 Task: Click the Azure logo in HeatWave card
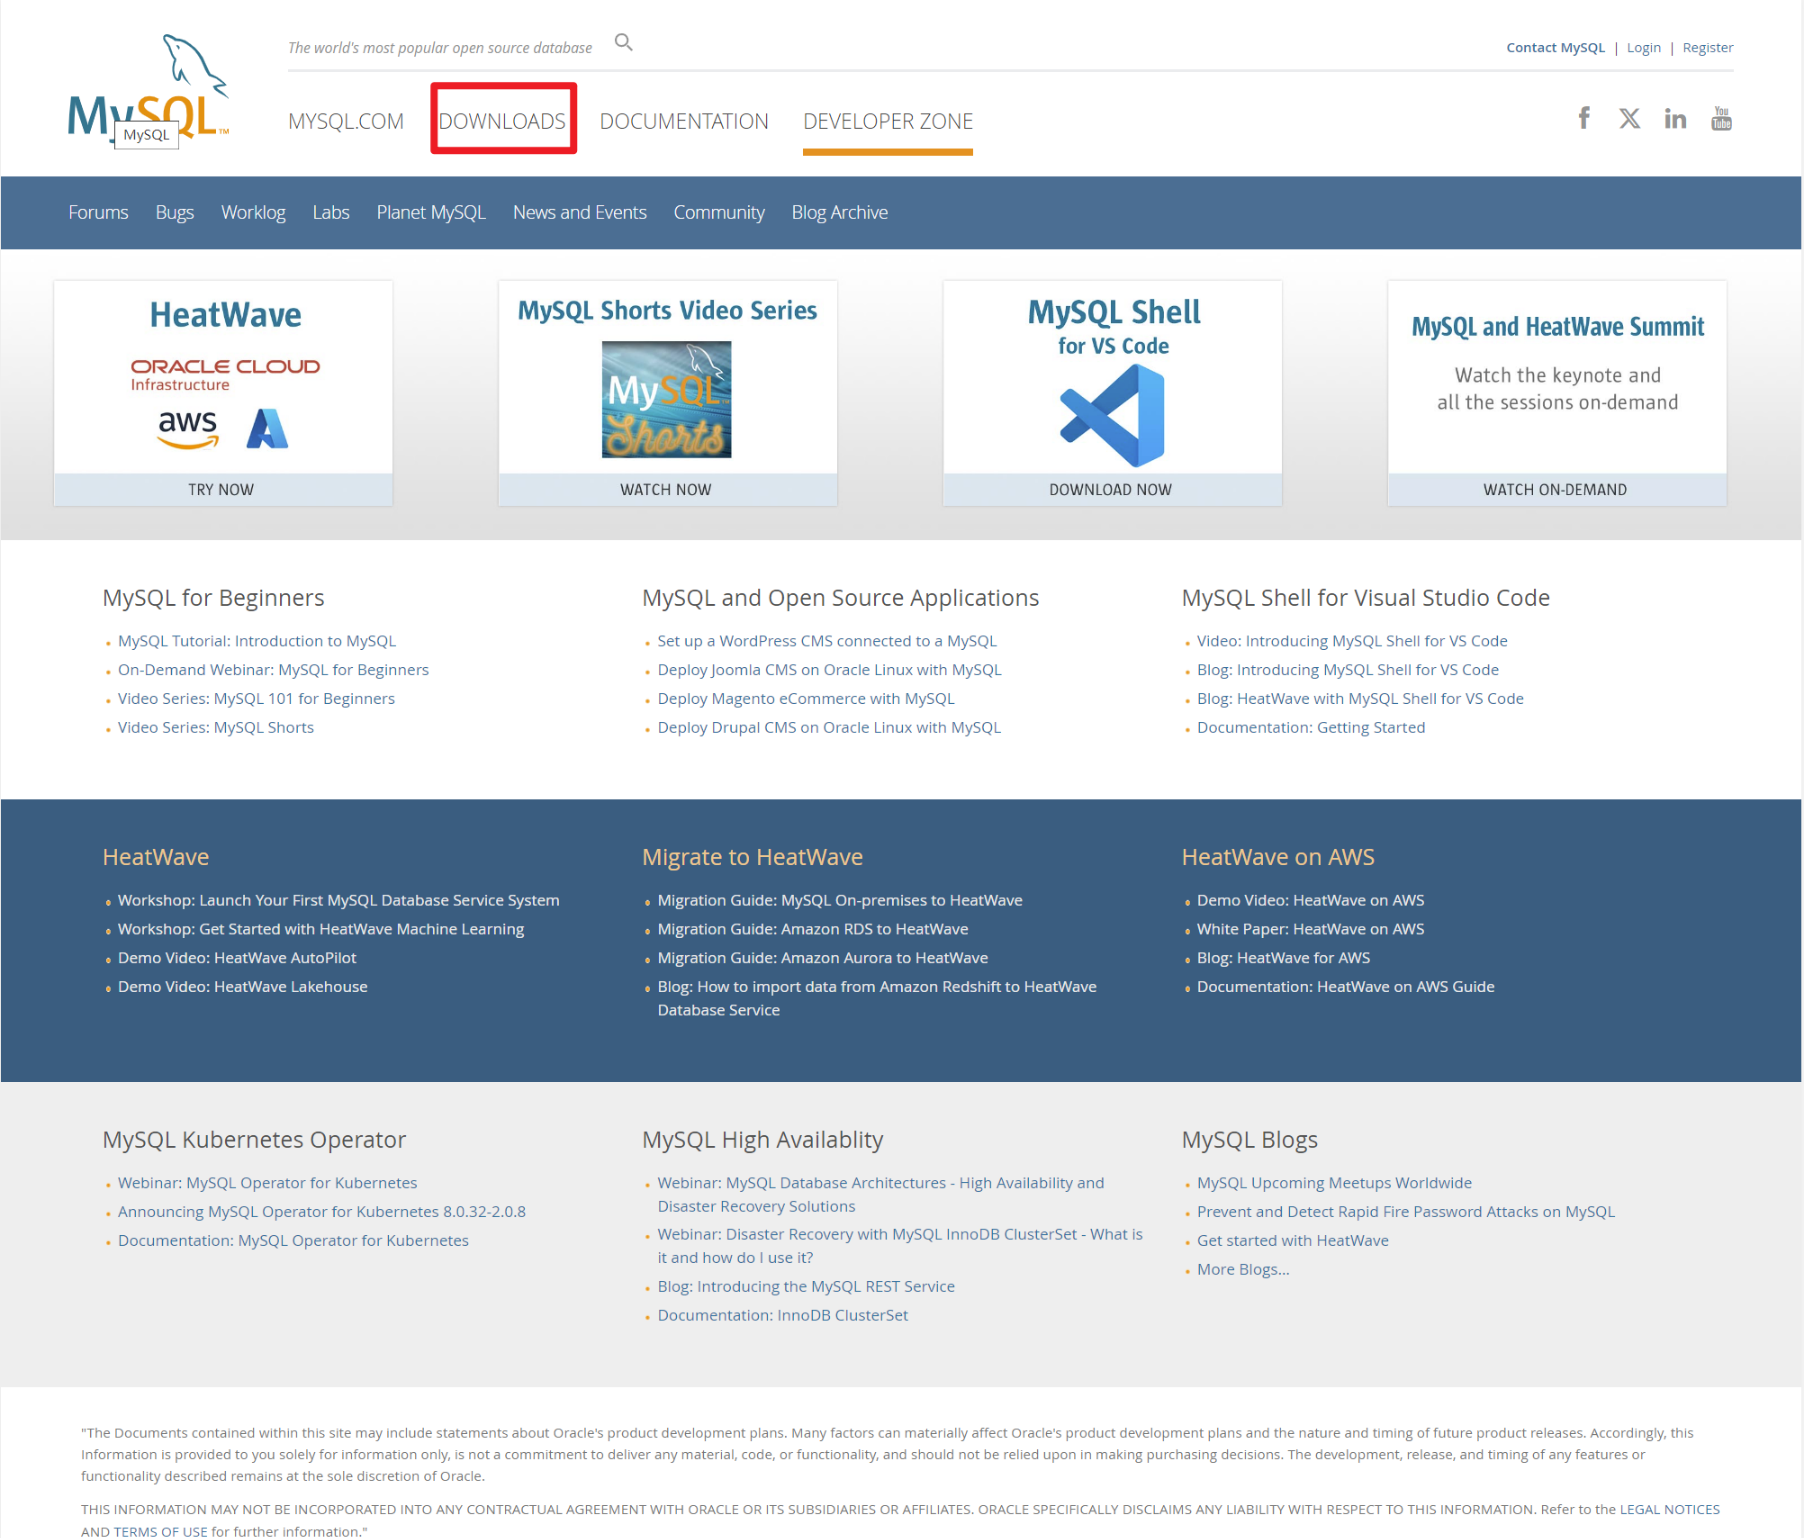(267, 428)
